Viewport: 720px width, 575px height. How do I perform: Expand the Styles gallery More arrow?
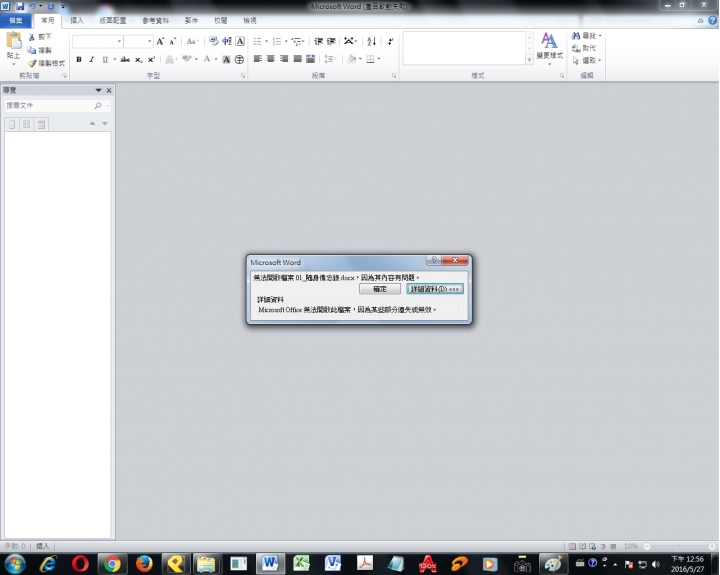[529, 59]
